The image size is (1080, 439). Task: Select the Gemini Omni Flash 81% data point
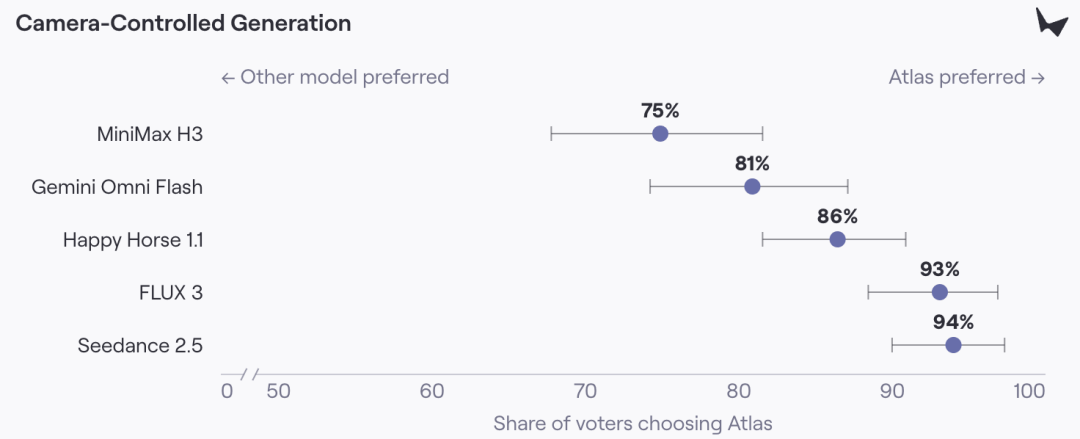752,186
